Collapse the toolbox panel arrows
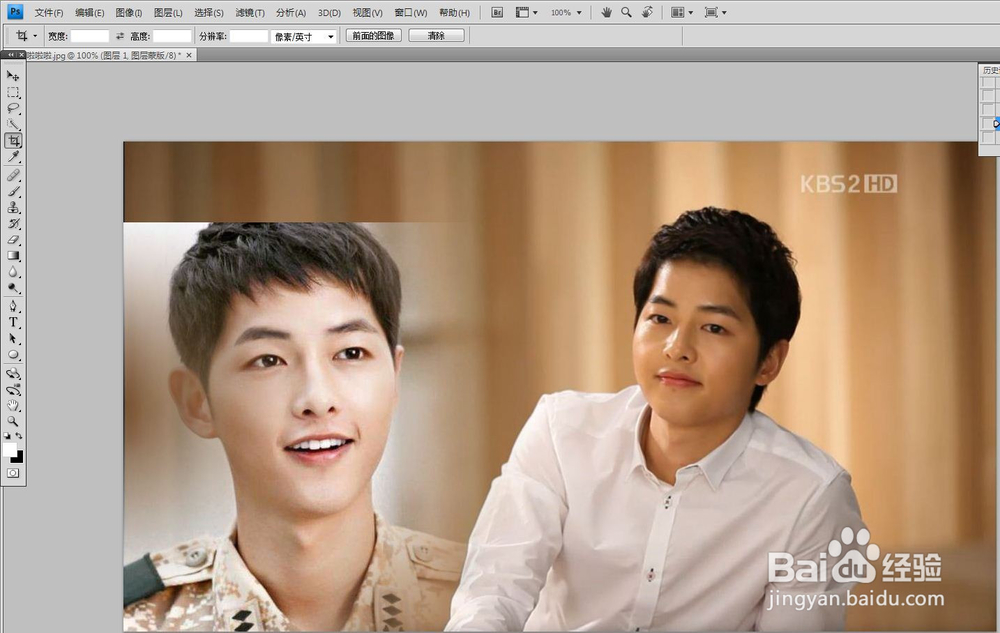 tap(10, 55)
